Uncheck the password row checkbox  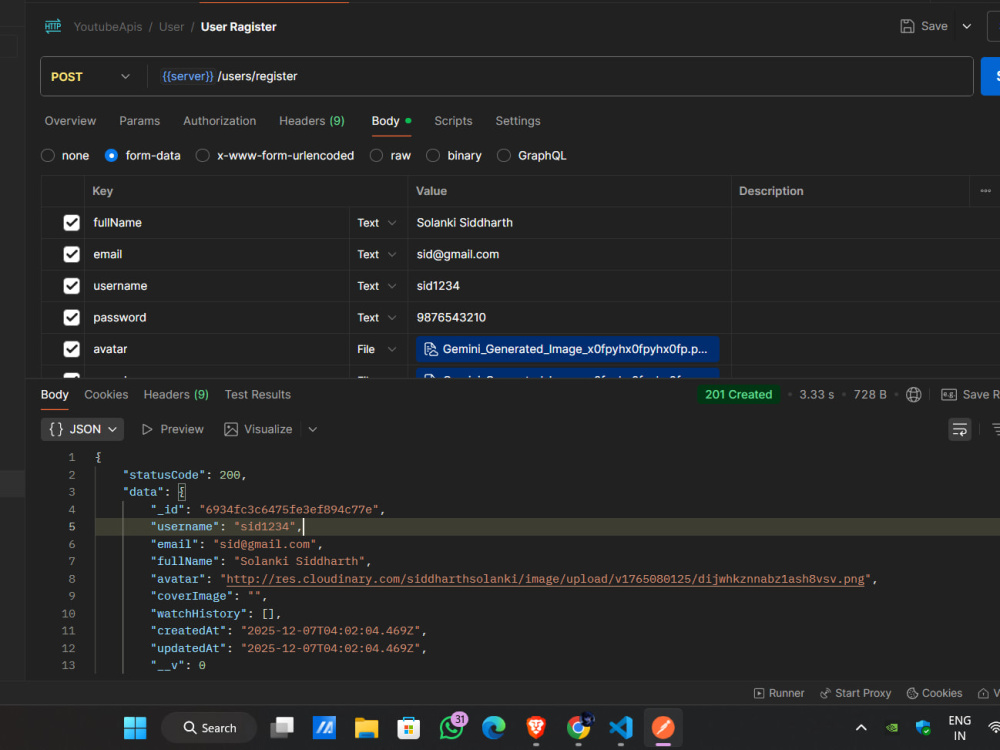tap(71, 318)
